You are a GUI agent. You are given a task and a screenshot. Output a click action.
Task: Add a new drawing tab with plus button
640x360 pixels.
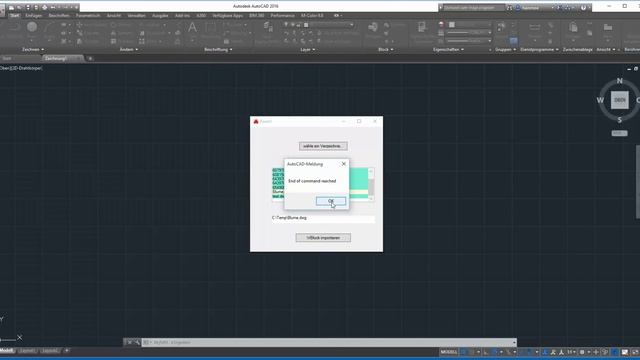pyautogui.click(x=90, y=58)
